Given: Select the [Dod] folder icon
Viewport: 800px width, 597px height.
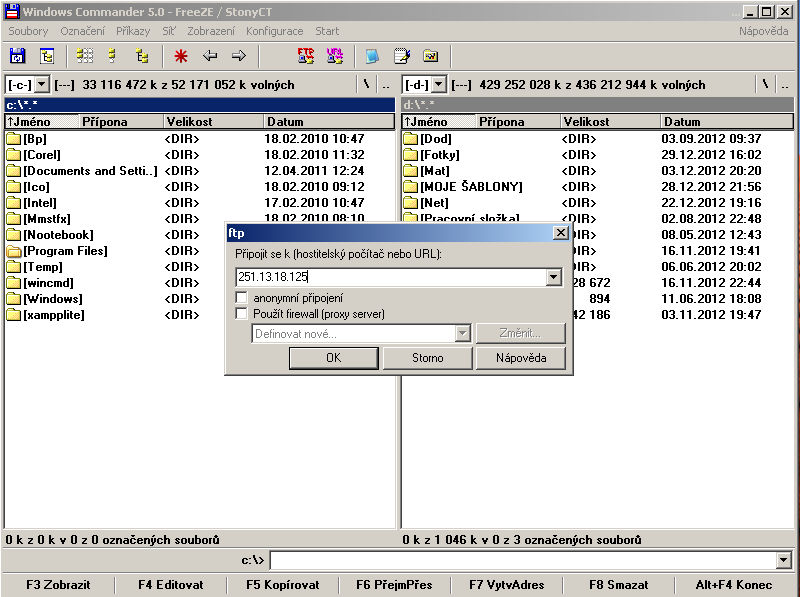Looking at the screenshot, I should click(x=410, y=139).
